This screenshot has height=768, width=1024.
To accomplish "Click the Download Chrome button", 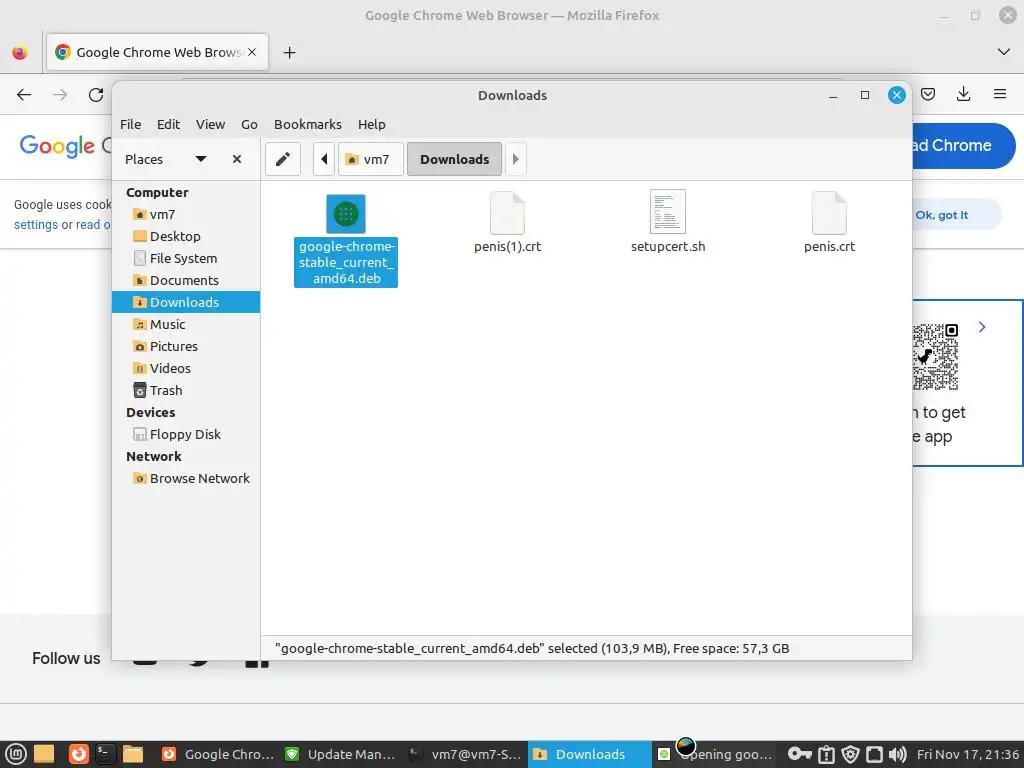I will coord(964,146).
